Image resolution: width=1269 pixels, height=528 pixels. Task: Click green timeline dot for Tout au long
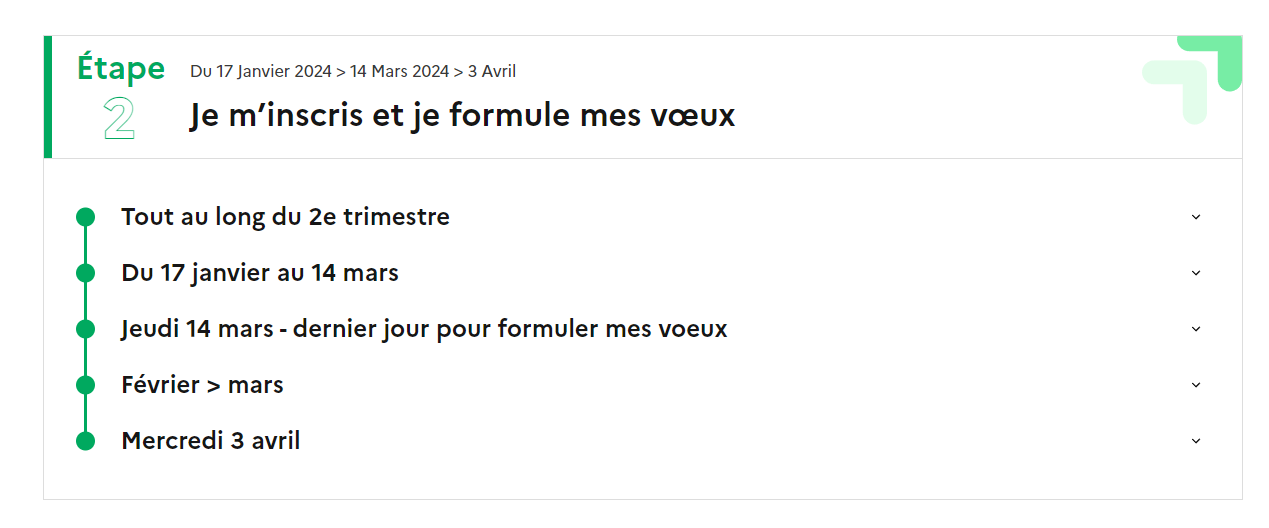tap(85, 217)
